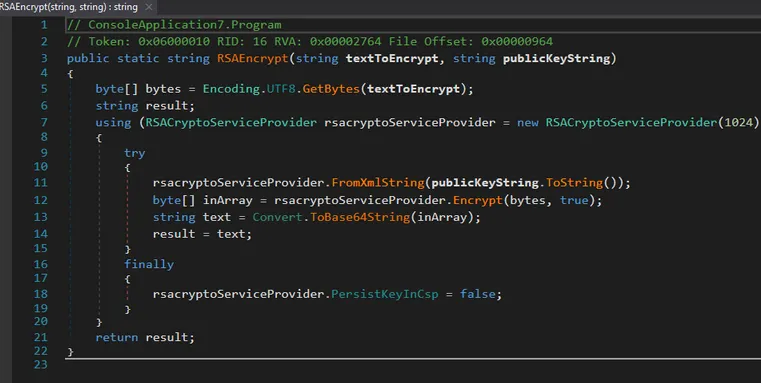Click the inArray variable declaration on line 12
The width and height of the screenshot is (761, 383).
(228, 200)
